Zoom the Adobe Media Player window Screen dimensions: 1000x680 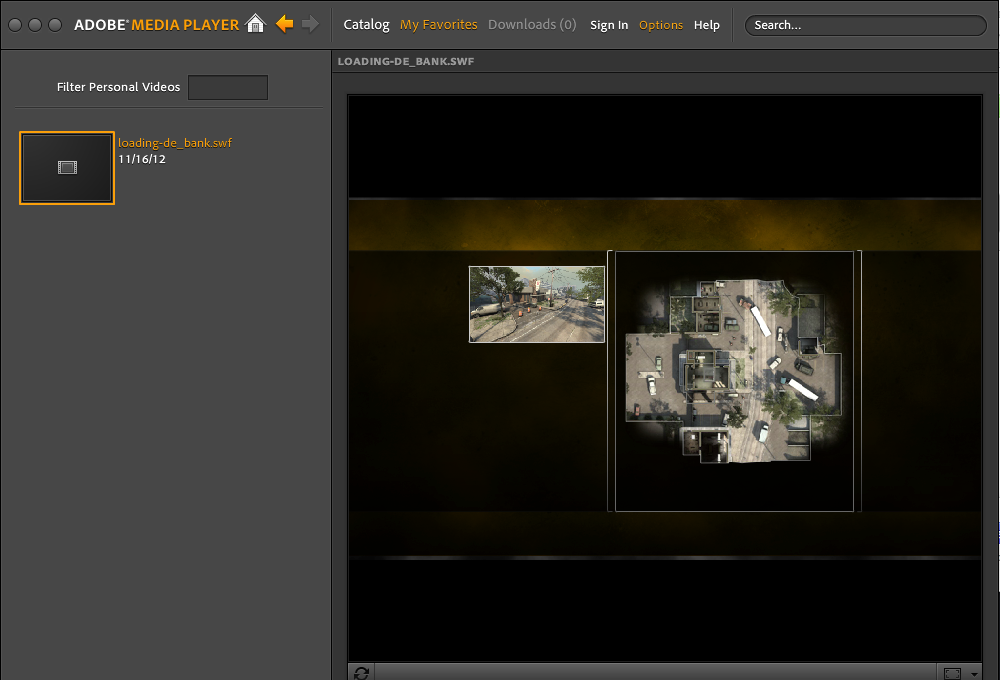click(x=55, y=25)
